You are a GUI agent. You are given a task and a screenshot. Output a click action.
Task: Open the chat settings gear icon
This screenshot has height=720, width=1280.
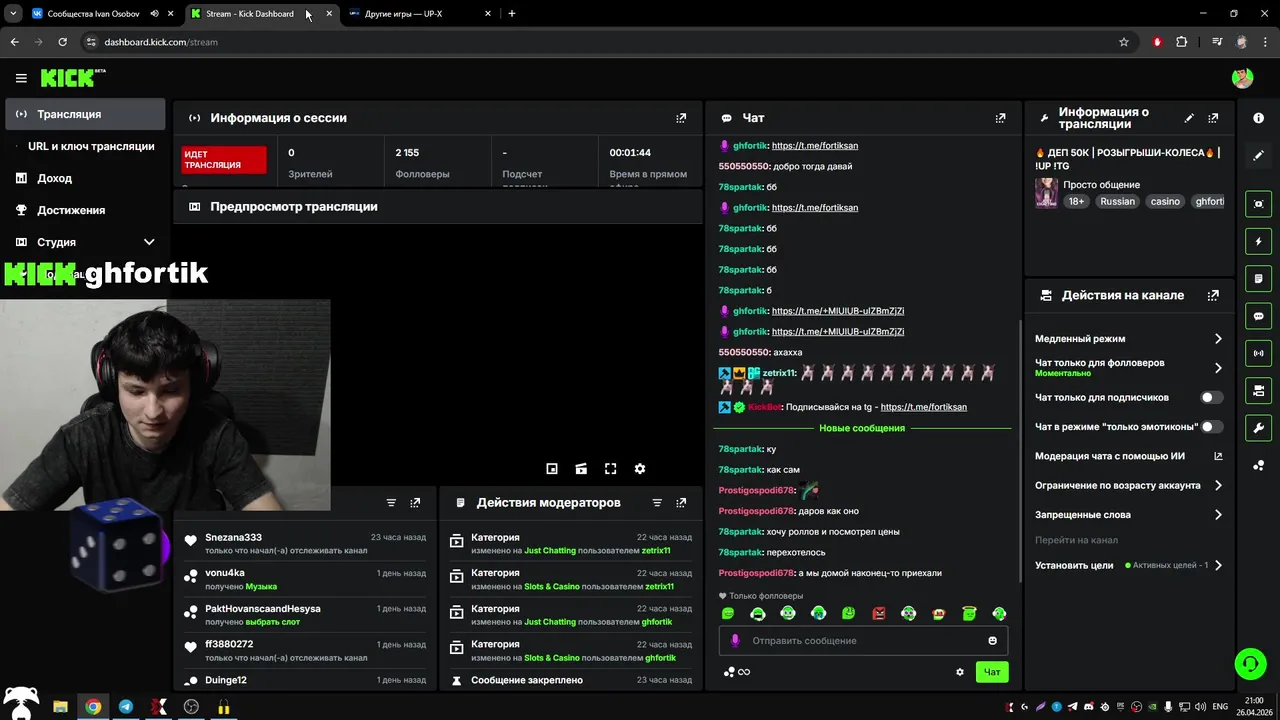[x=960, y=672]
